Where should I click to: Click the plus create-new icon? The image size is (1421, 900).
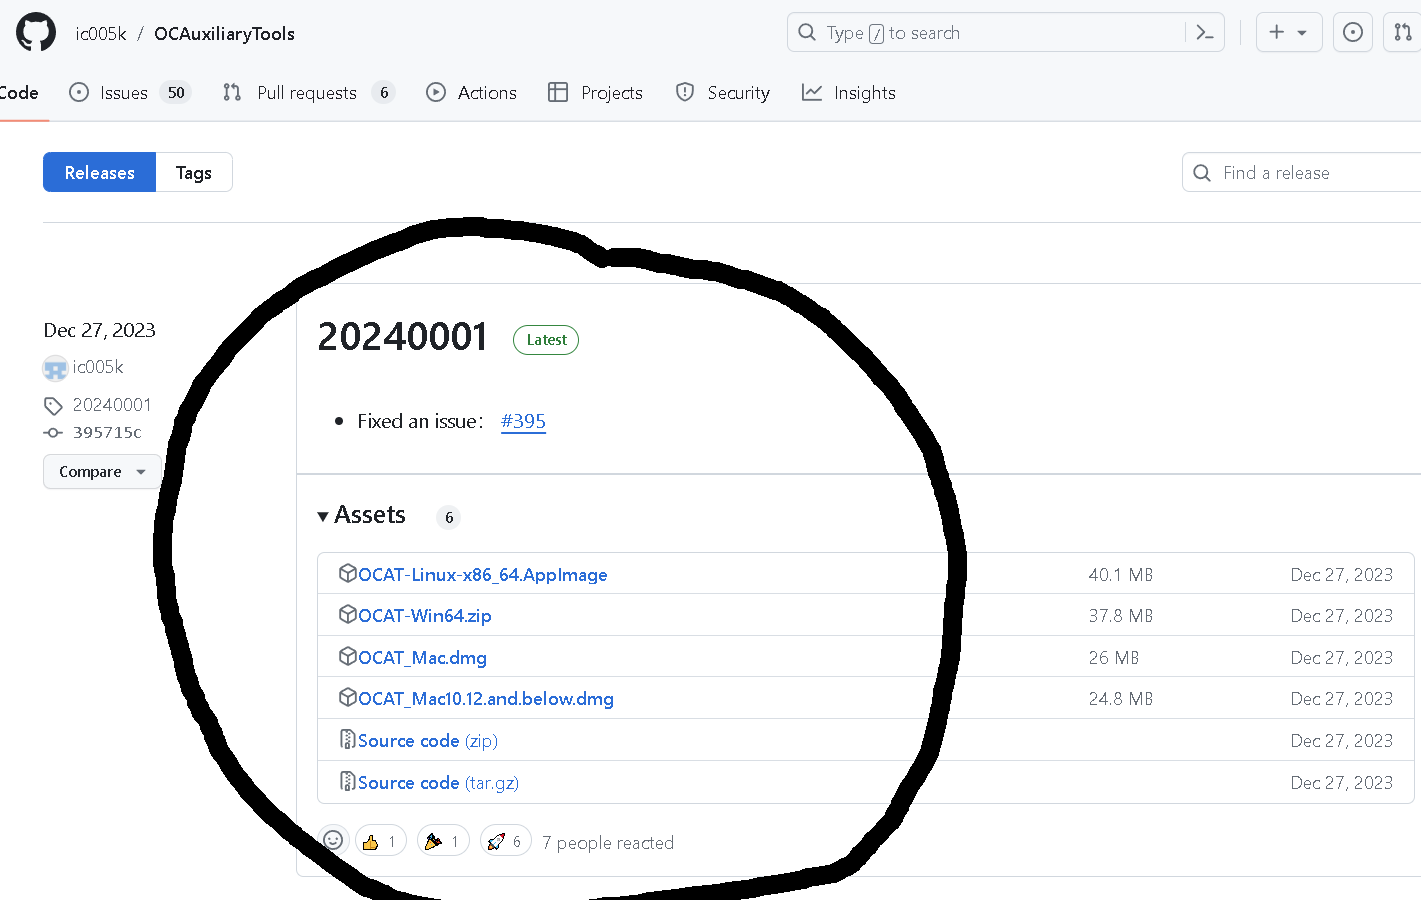tap(1277, 32)
